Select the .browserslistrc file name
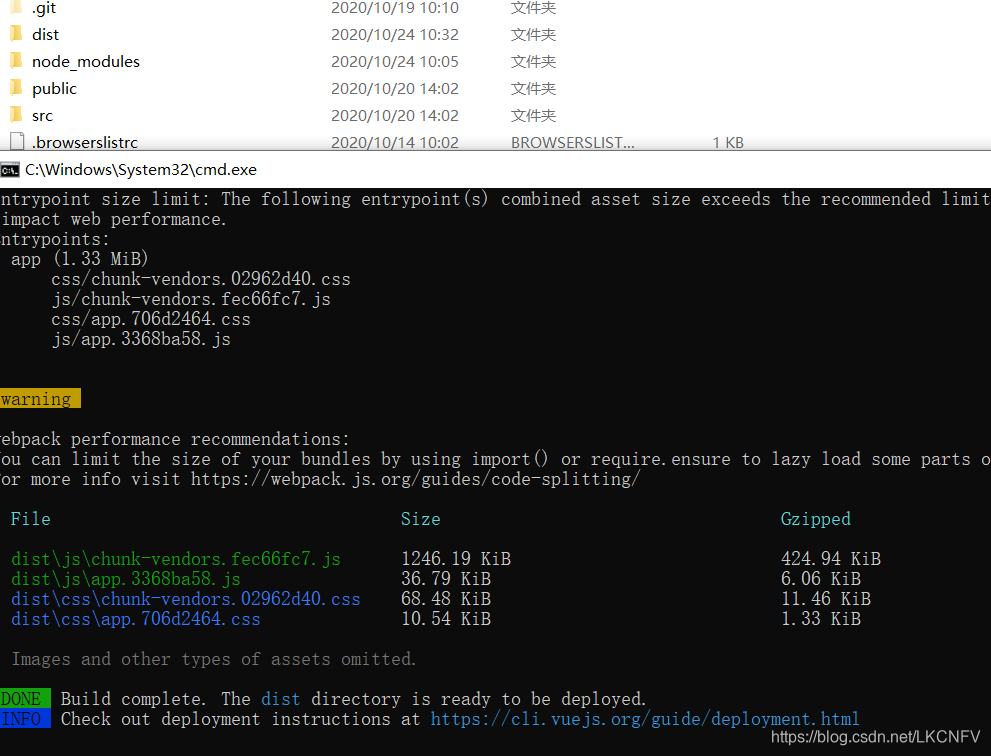The image size is (991, 756). [x=85, y=142]
